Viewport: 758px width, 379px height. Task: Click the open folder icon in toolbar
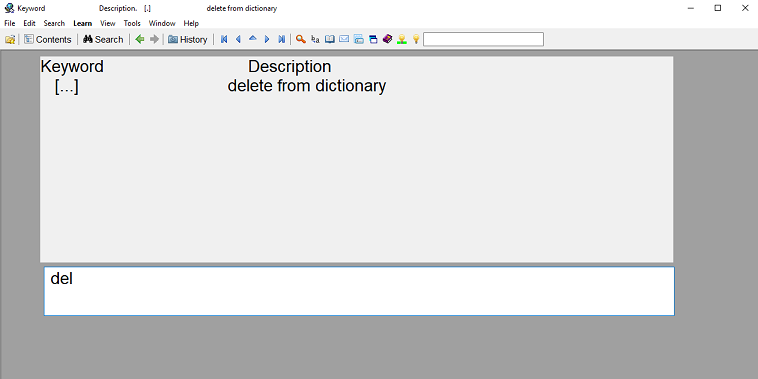10,40
